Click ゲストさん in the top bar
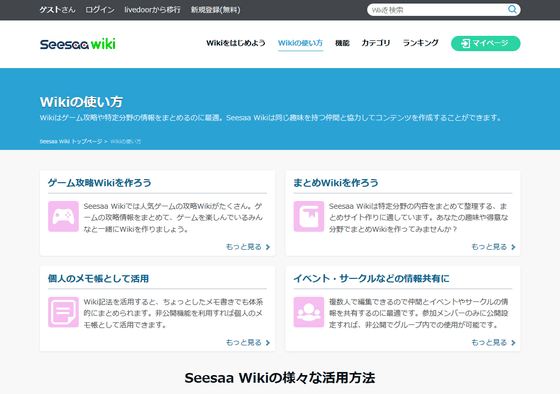 pyautogui.click(x=57, y=10)
